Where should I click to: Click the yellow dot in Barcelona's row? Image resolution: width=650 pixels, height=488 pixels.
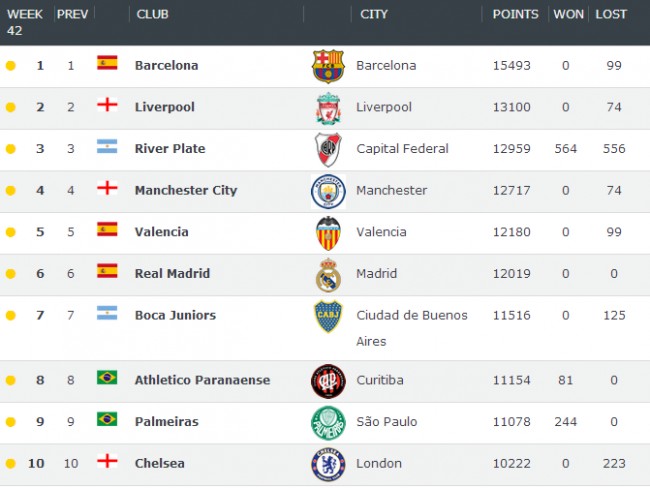(11, 66)
